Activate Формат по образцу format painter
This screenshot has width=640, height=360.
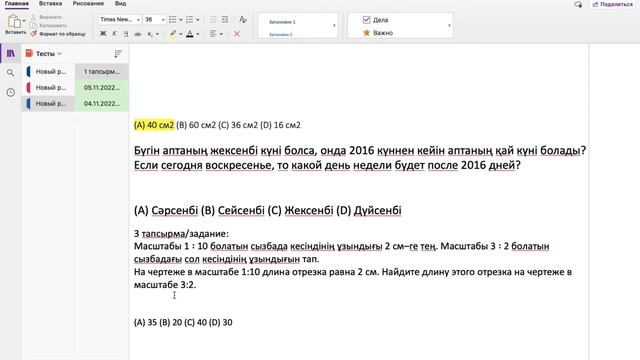tap(58, 34)
